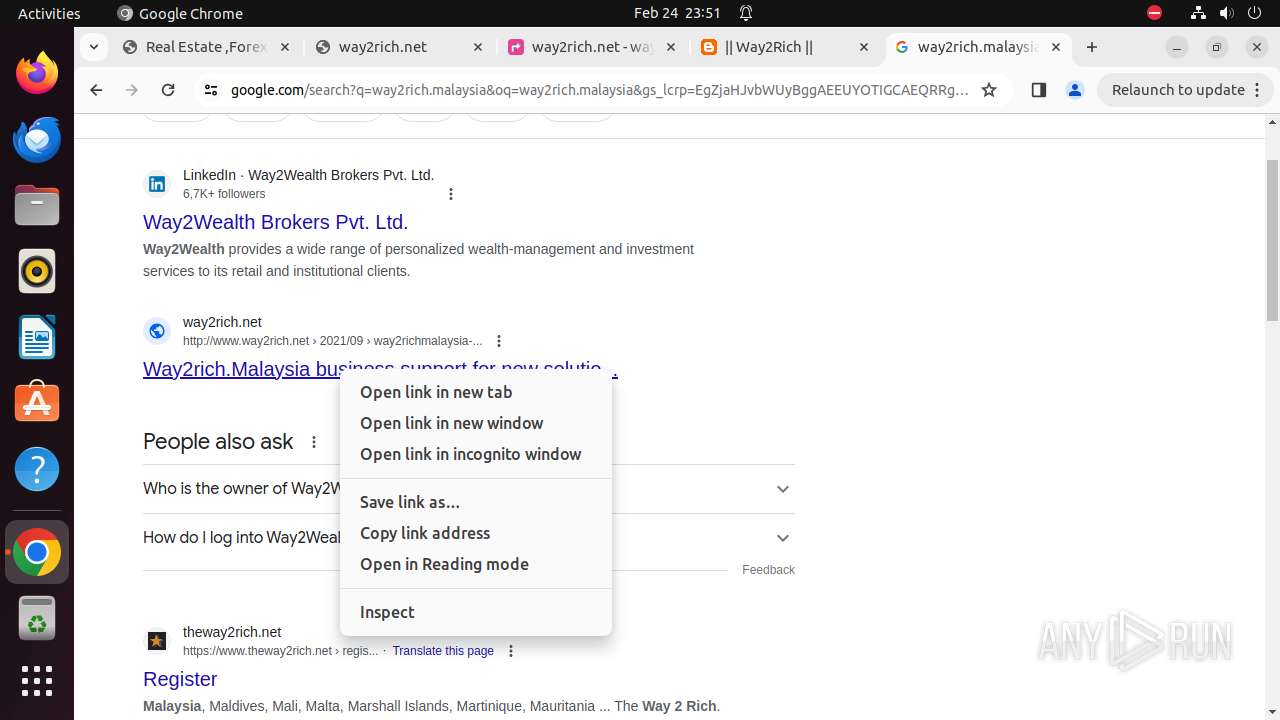Expand 'How do I log into Way2Weal...' question

469,538
